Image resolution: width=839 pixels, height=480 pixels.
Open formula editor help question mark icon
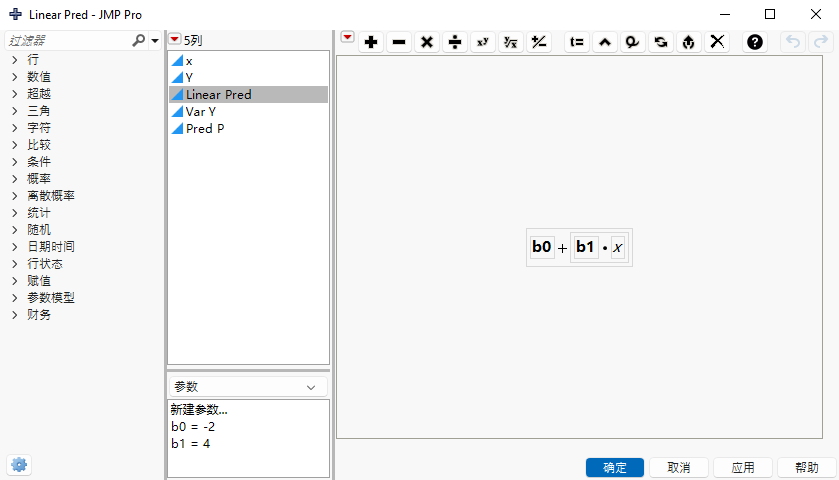(x=755, y=42)
